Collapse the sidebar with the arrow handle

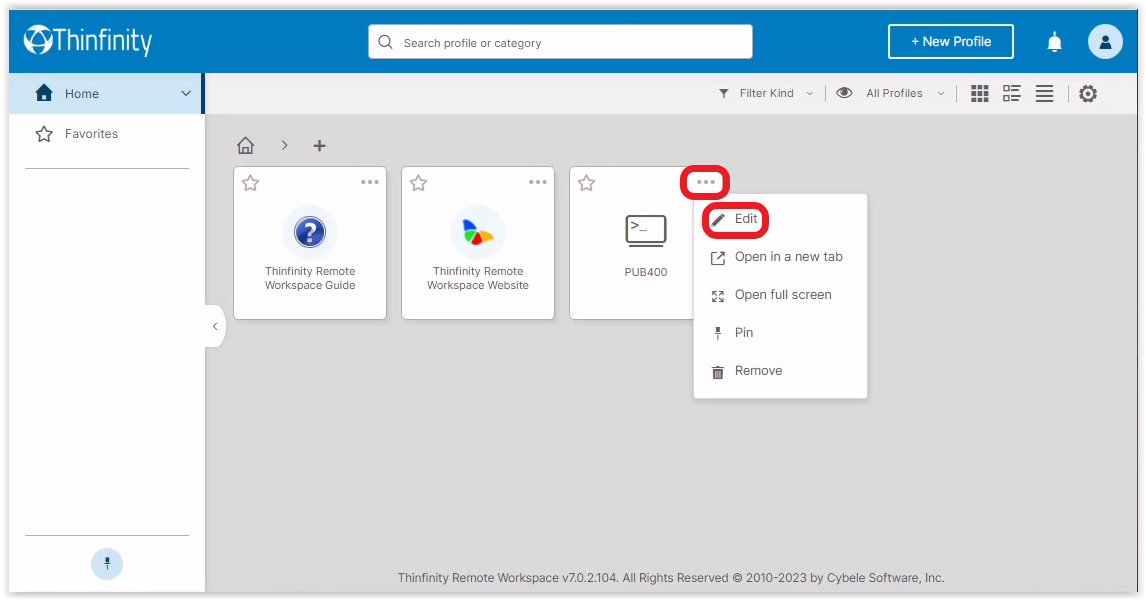[x=215, y=326]
